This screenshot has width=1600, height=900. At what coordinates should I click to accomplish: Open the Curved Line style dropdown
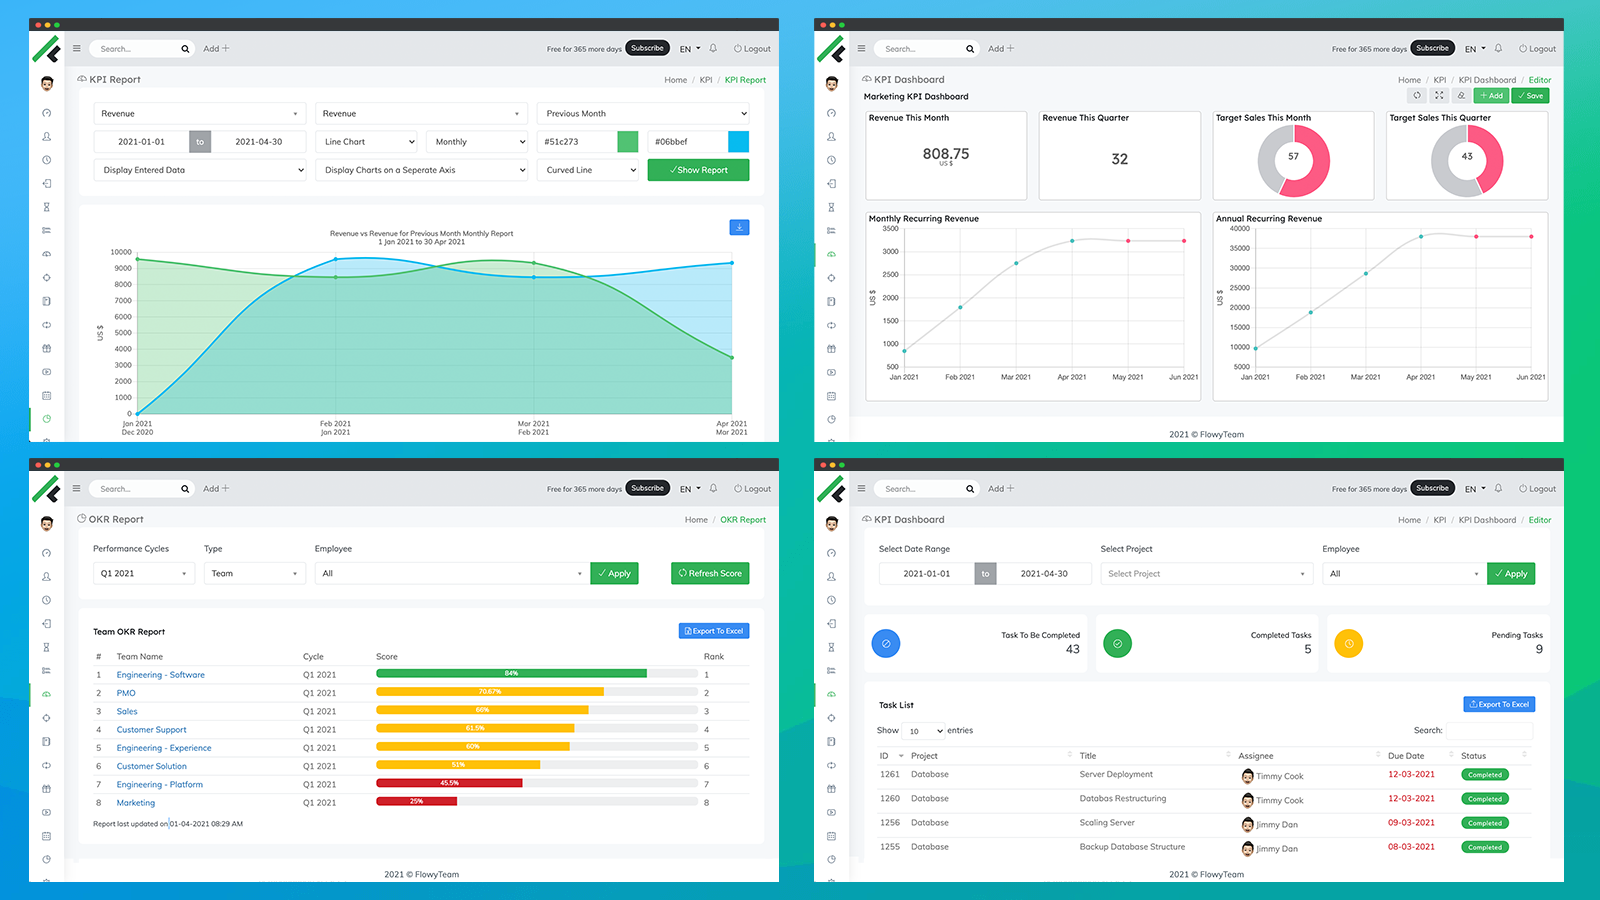pos(588,170)
